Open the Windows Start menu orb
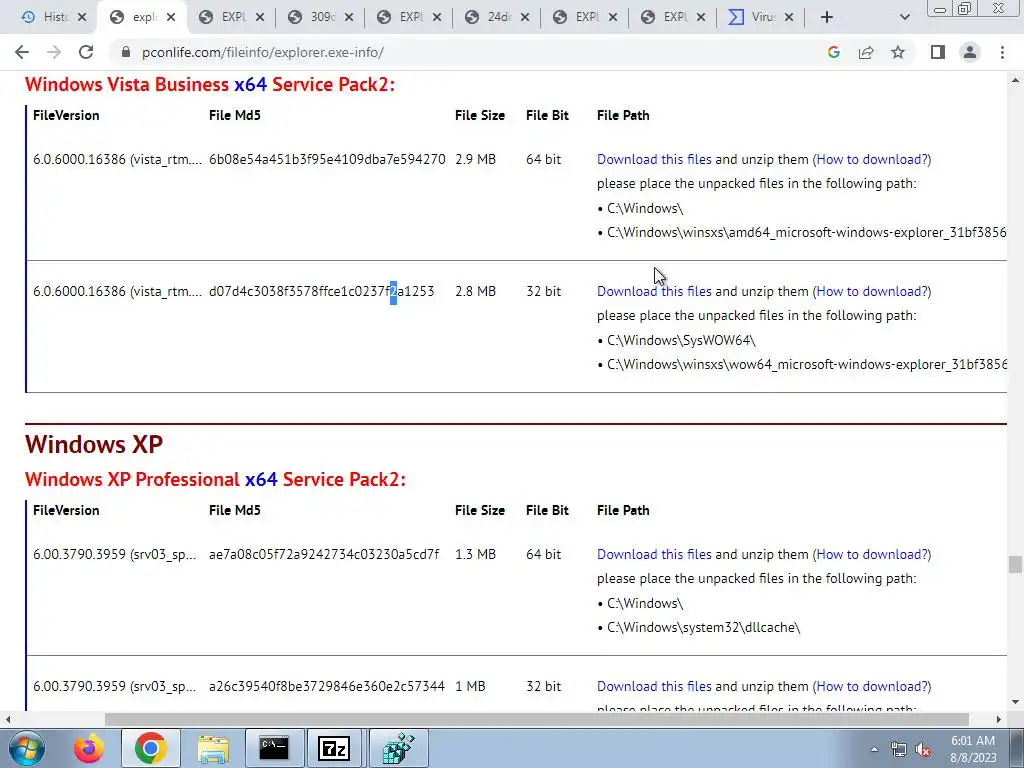Viewport: 1024px width, 768px height. coord(25,748)
